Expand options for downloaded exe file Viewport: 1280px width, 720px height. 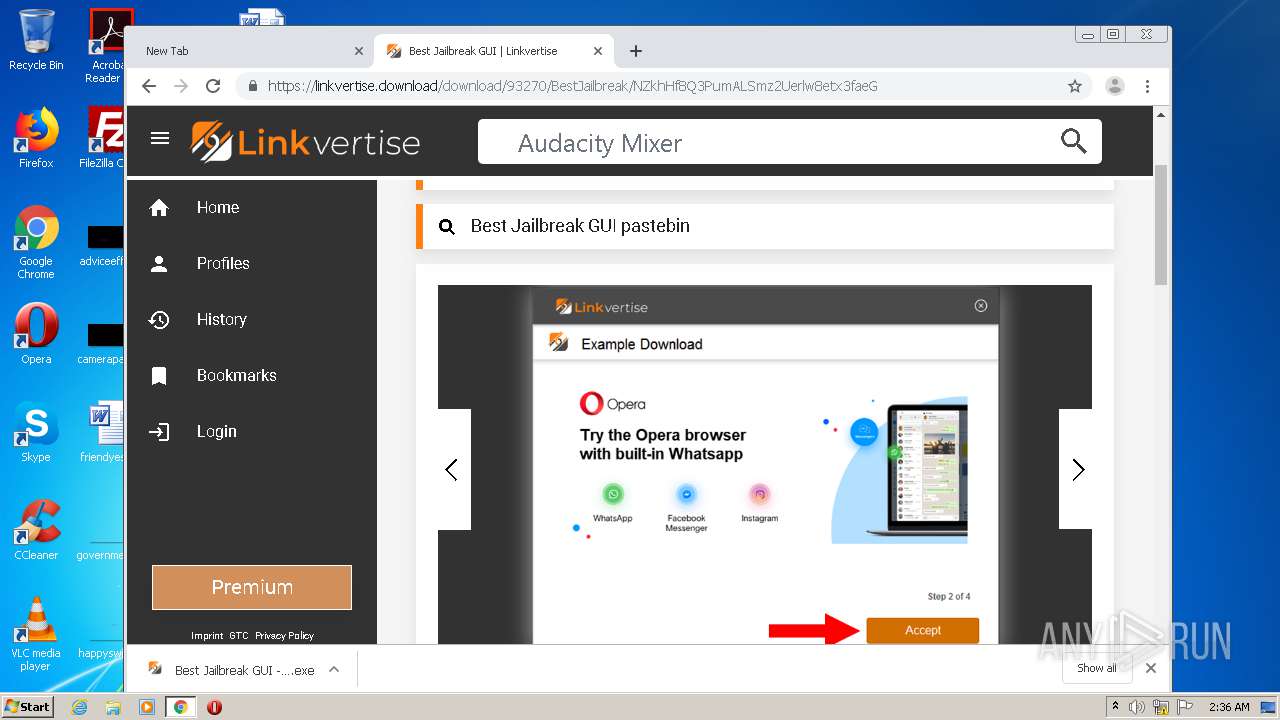(x=334, y=669)
